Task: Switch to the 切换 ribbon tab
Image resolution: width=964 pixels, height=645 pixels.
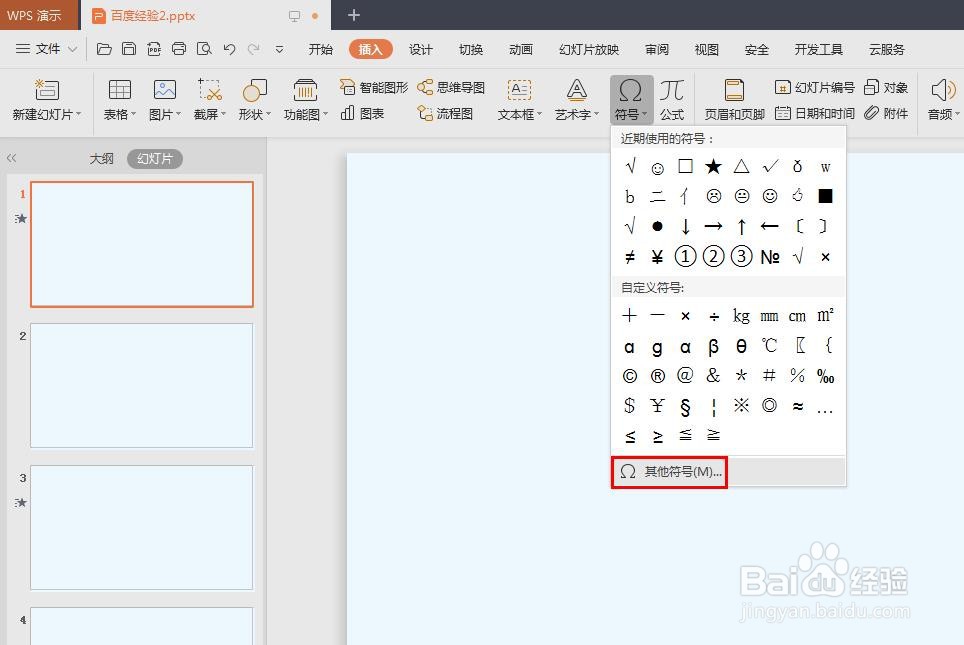Action: coord(471,49)
